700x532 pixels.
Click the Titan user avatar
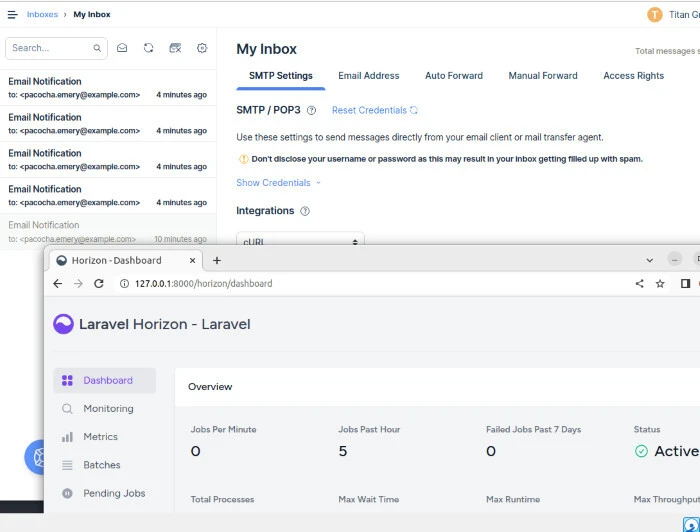(654, 15)
